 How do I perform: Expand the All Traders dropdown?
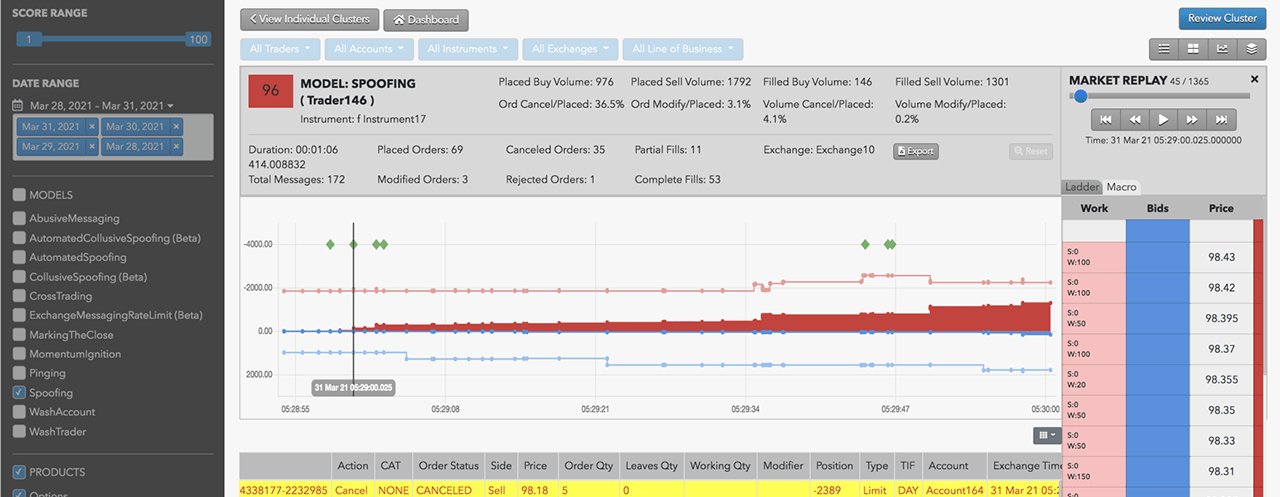click(281, 49)
